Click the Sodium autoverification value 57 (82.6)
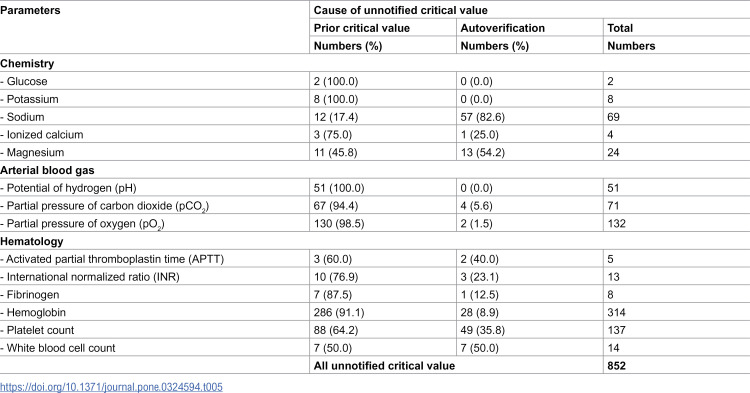 (x=483, y=117)
